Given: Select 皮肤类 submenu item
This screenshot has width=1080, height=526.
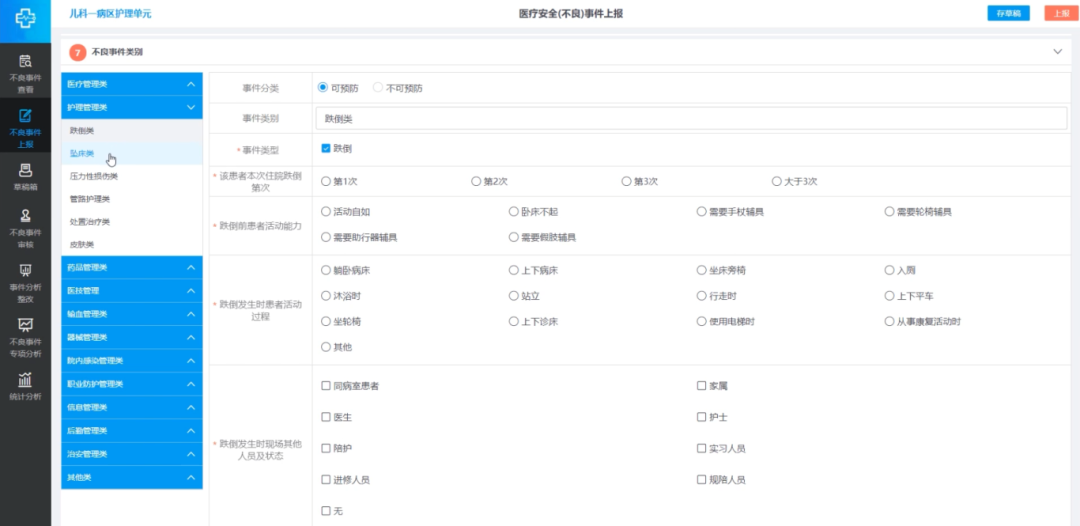Looking at the screenshot, I should [x=132, y=244].
